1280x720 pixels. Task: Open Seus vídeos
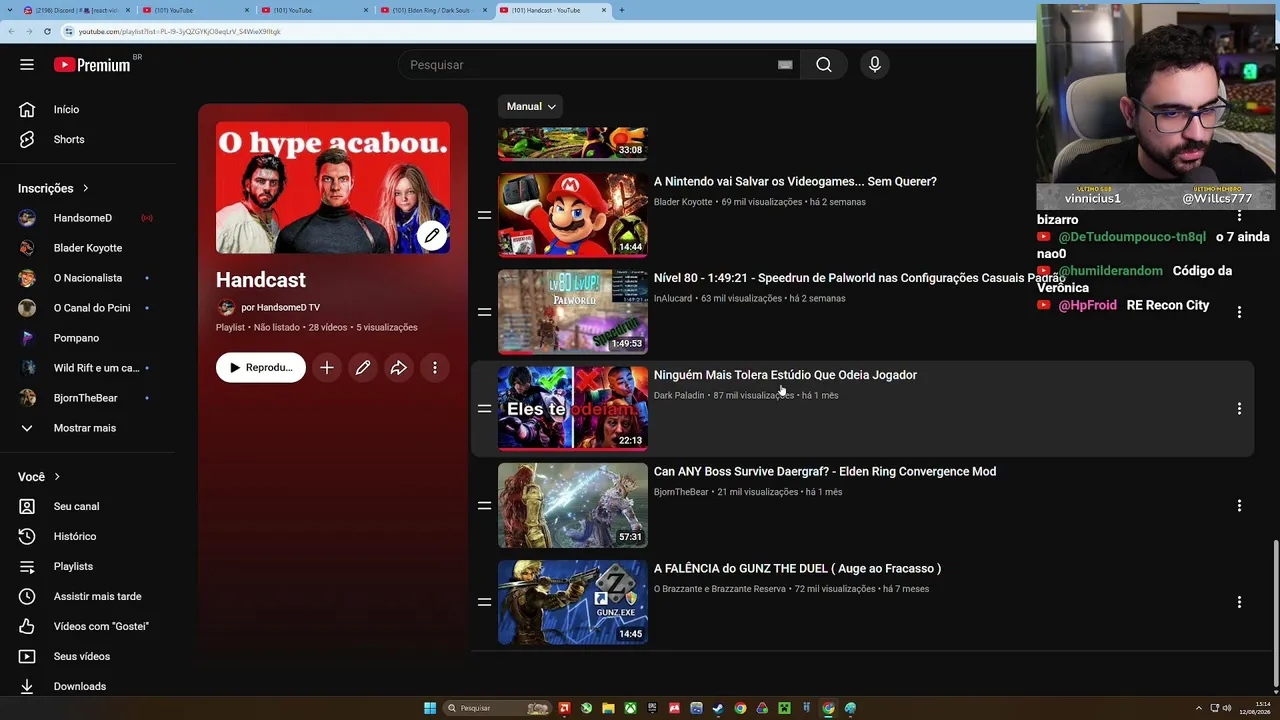[82, 656]
